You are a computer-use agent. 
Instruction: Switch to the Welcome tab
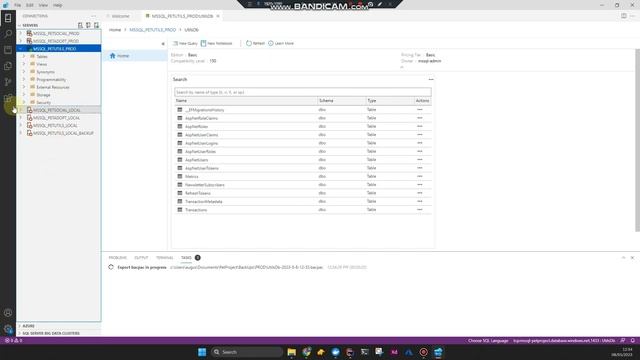click(x=121, y=16)
